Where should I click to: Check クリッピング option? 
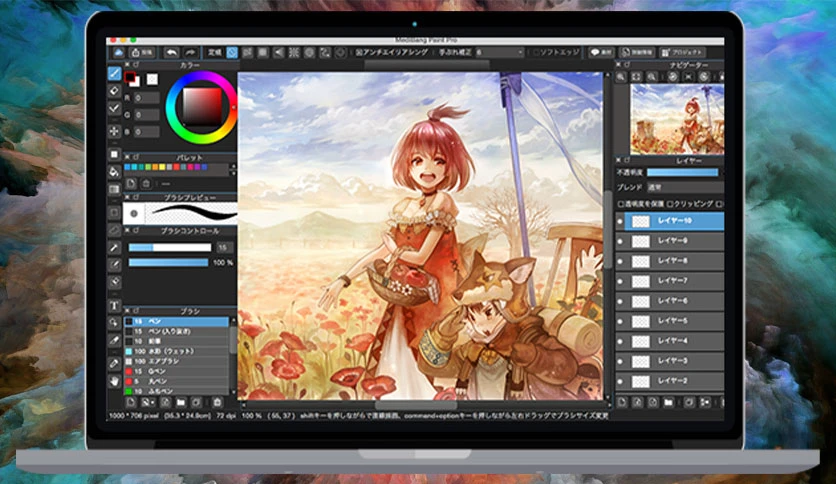[x=671, y=204]
